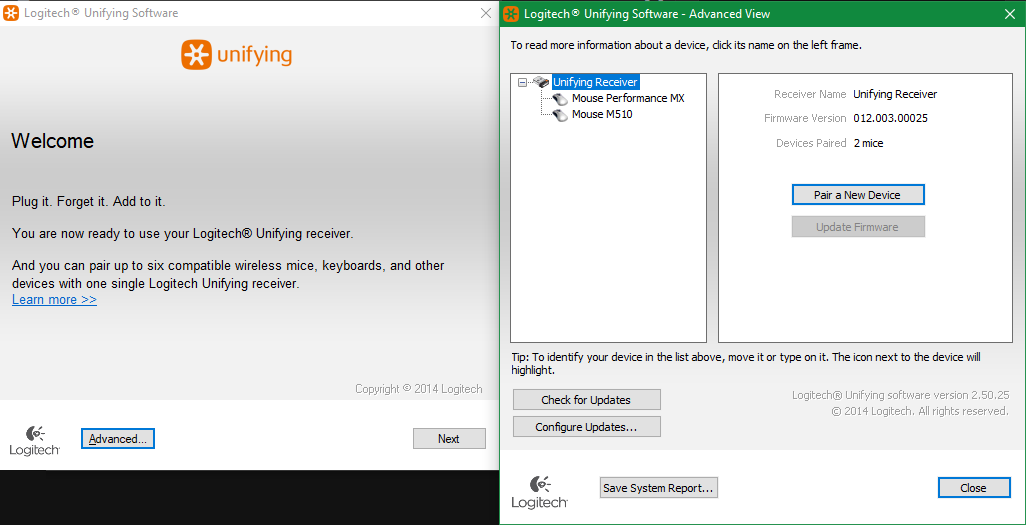Click the Tip text about identifying devices

[x=745, y=364]
